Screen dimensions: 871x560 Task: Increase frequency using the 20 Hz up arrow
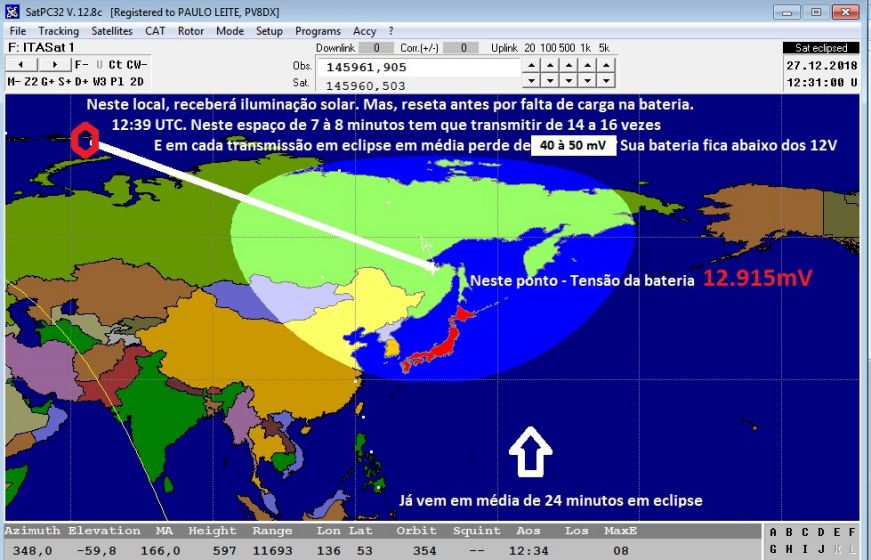click(x=531, y=65)
